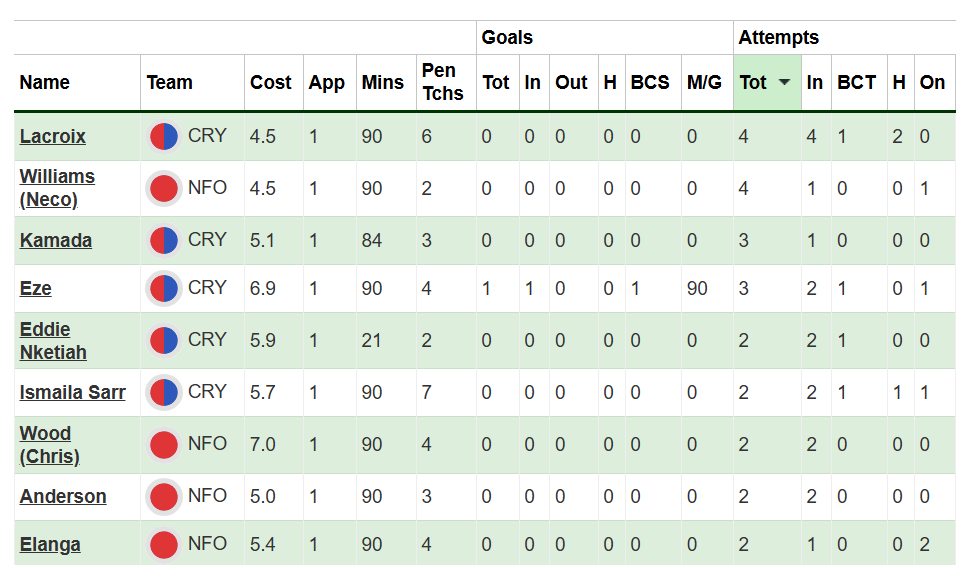The width and height of the screenshot is (956, 565).
Task: Sort table by Cost column header
Action: click(x=270, y=83)
